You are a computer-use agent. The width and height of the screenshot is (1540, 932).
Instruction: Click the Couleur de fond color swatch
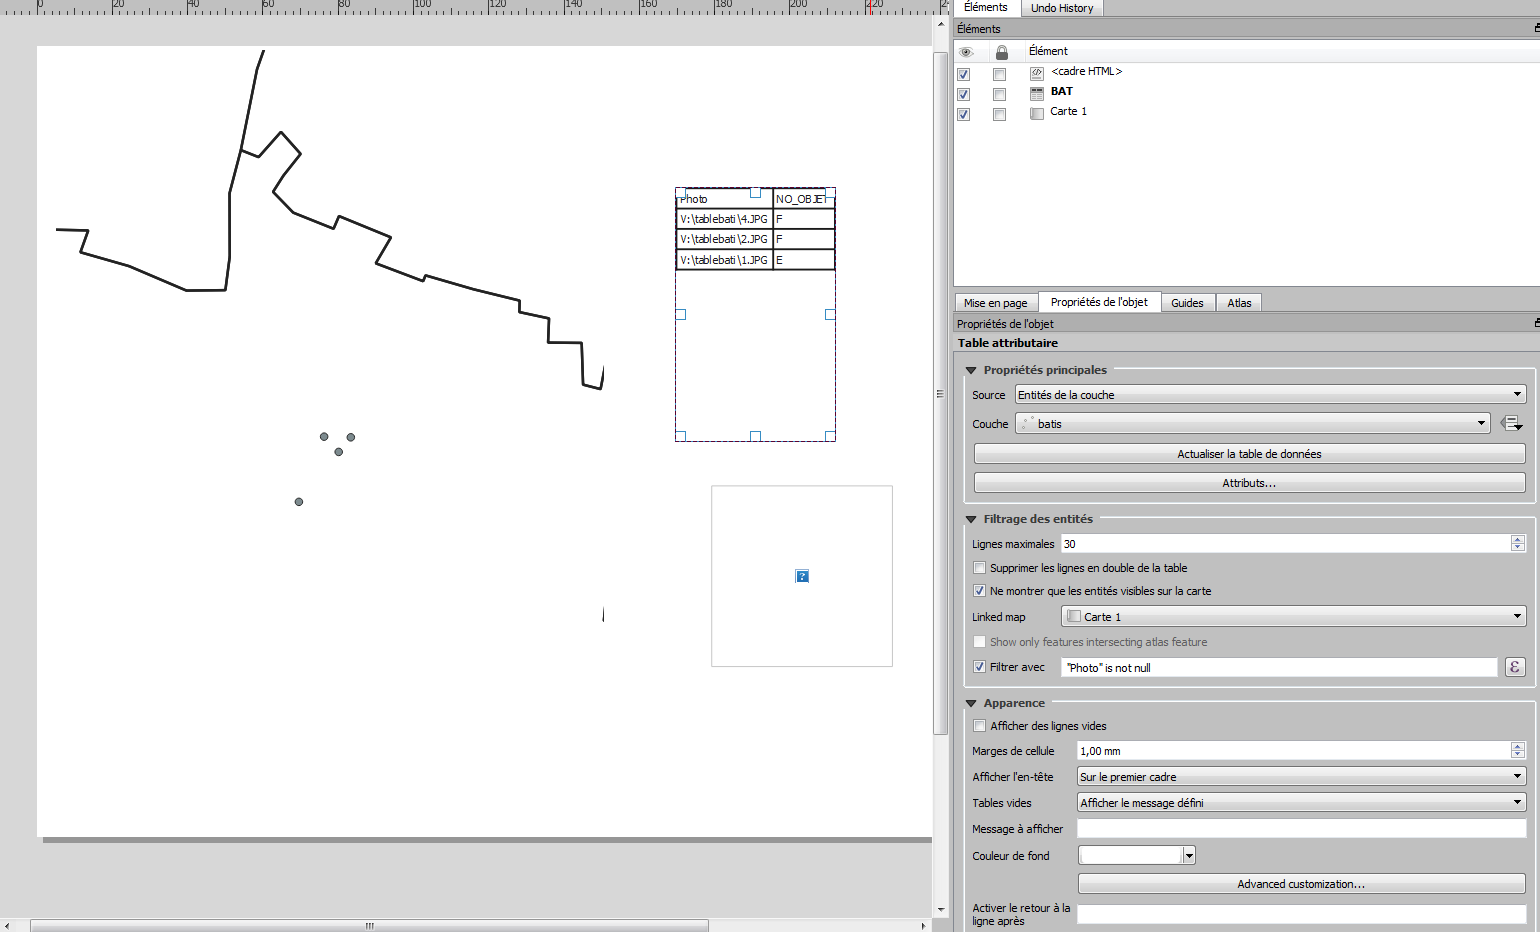coord(1131,856)
